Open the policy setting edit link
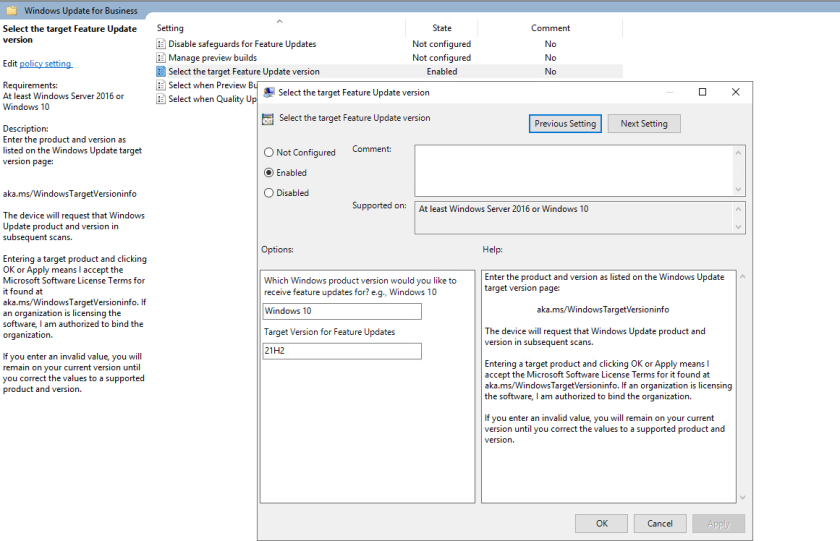 pyautogui.click(x=46, y=64)
